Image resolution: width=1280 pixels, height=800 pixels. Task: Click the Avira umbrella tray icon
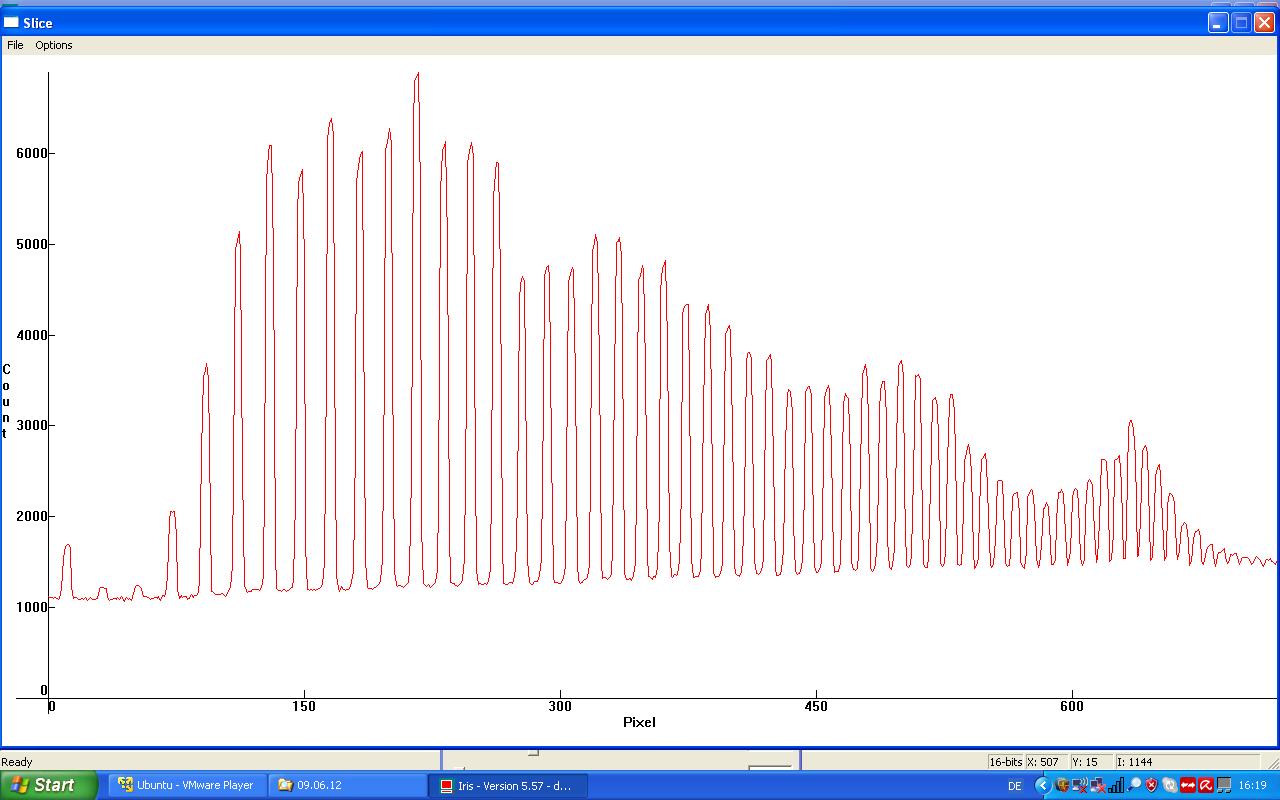coord(1206,786)
